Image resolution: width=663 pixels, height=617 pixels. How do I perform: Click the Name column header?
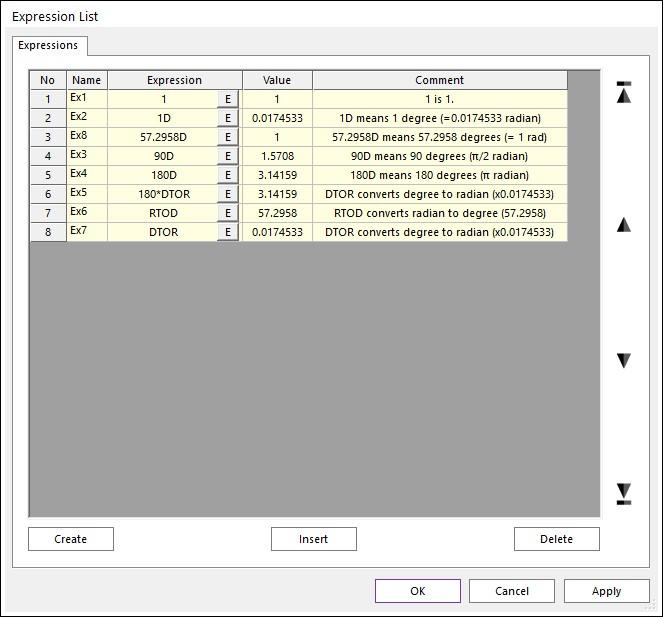coord(87,80)
